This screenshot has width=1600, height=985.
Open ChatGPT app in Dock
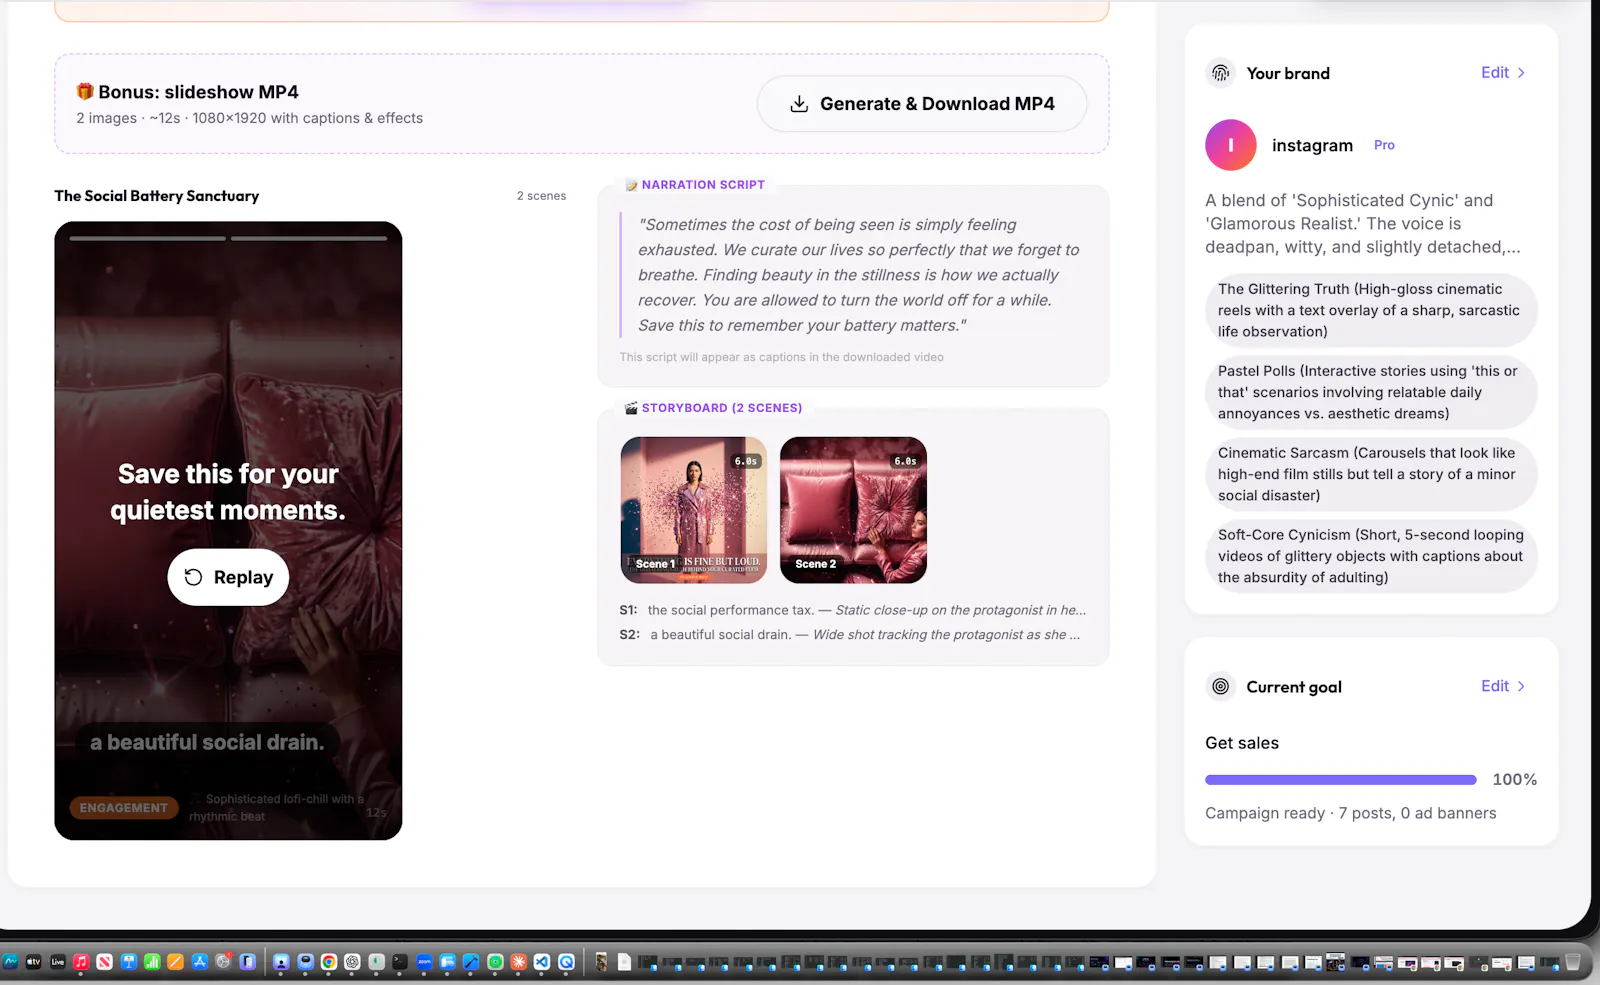(x=352, y=962)
